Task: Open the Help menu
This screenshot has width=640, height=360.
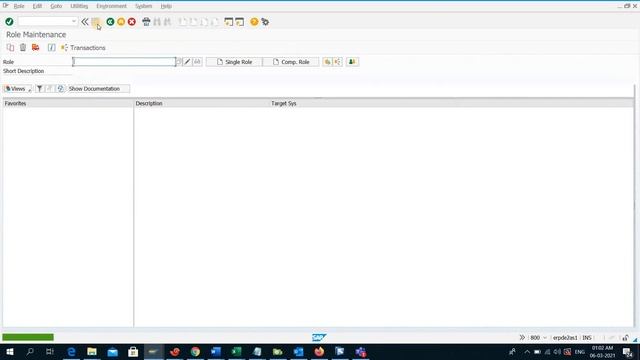Action: pos(166,6)
